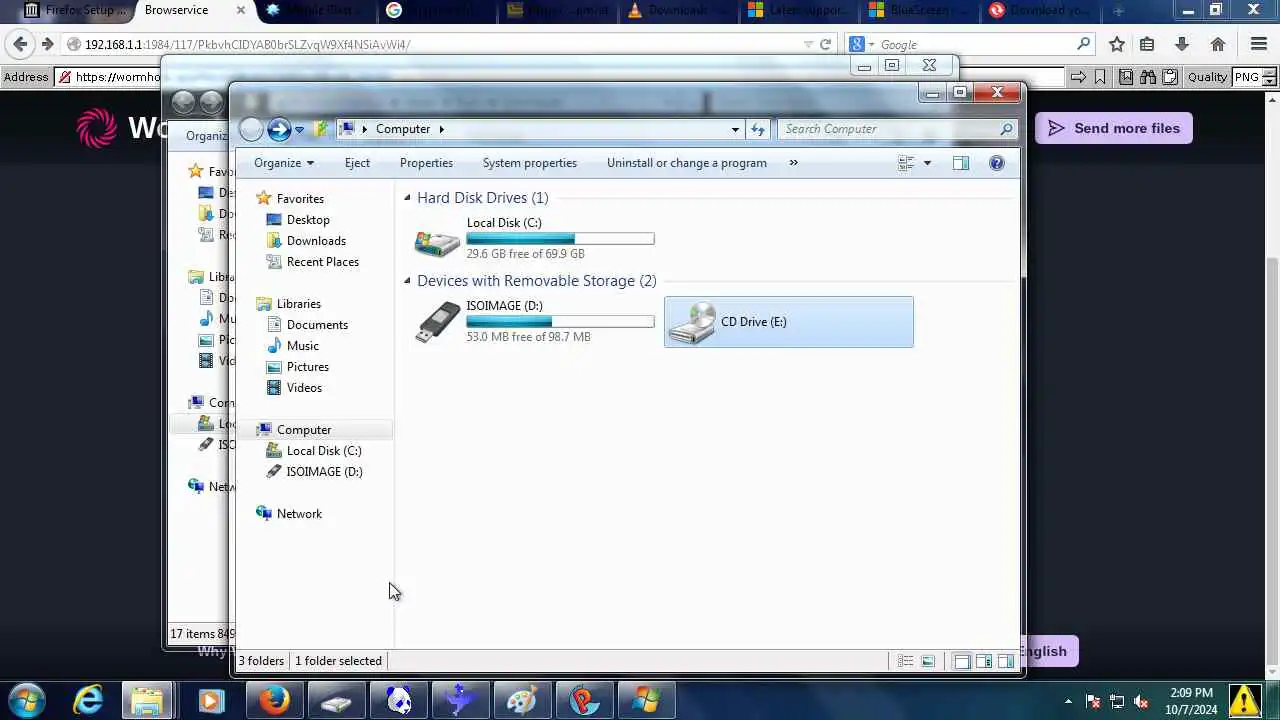Click the Up folder icon in Explorer

(321, 129)
